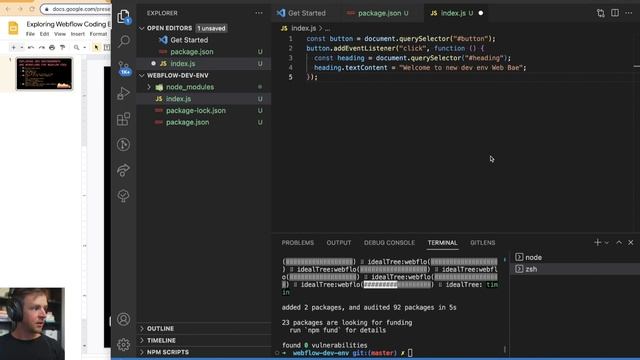Open the Extensions view
Viewport: 640px width, 360px height.
[x=123, y=119]
